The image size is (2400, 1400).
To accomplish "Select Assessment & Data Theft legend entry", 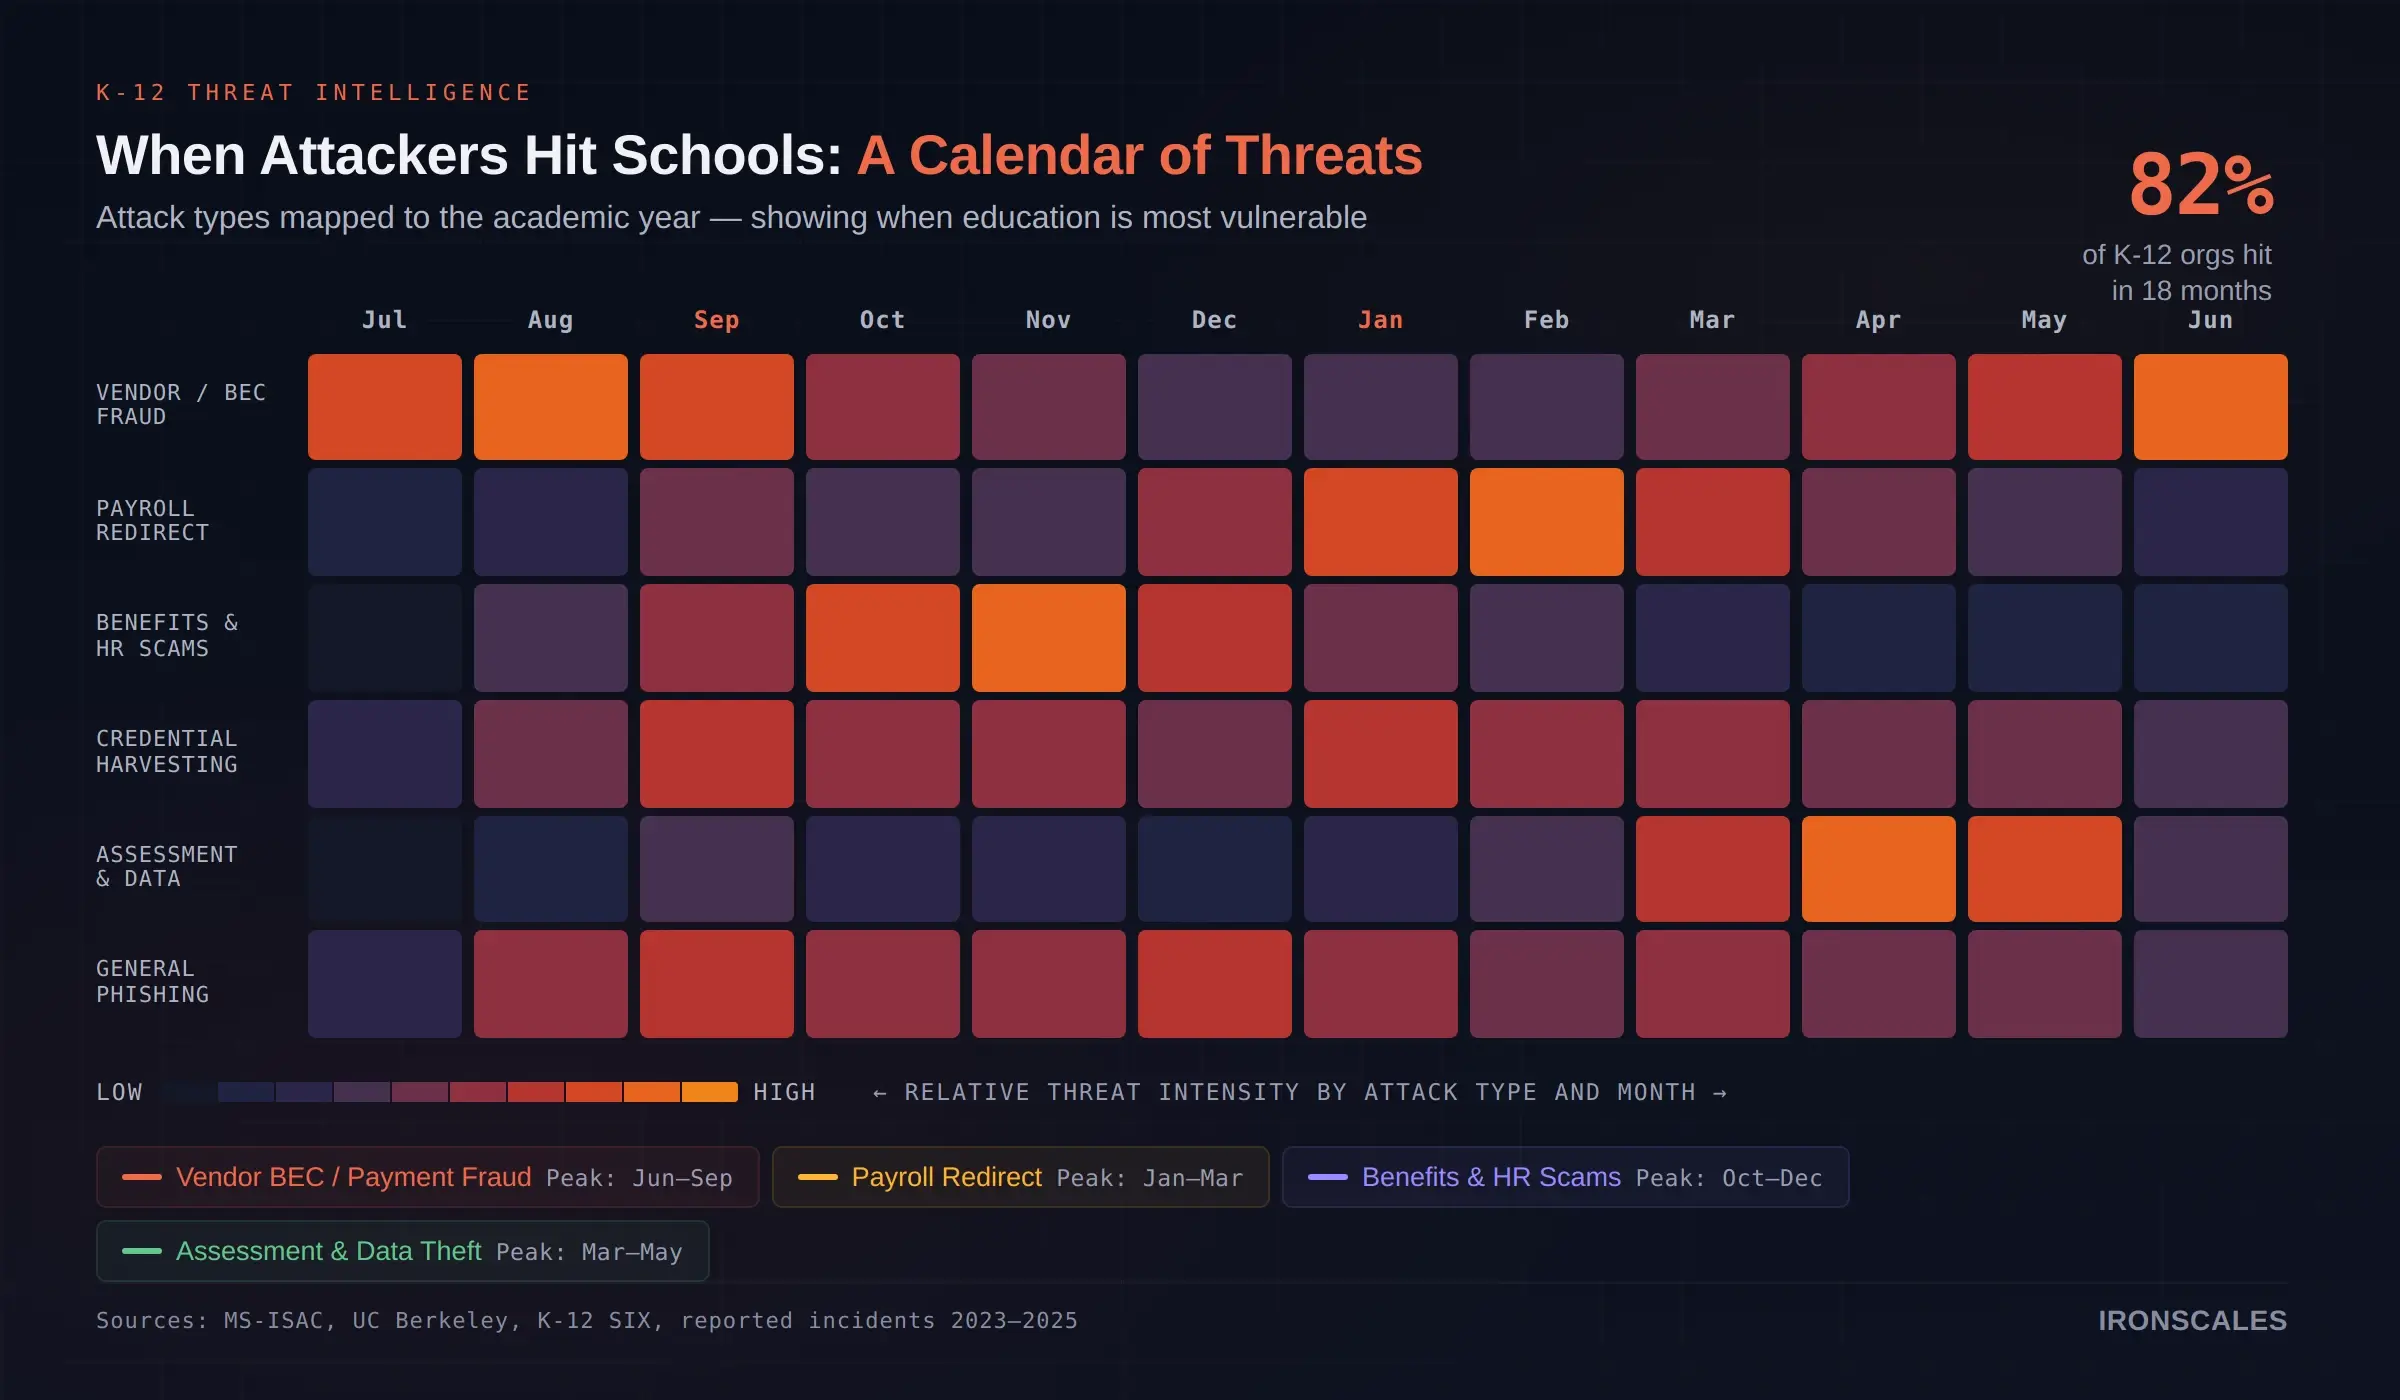I will pos(402,1251).
